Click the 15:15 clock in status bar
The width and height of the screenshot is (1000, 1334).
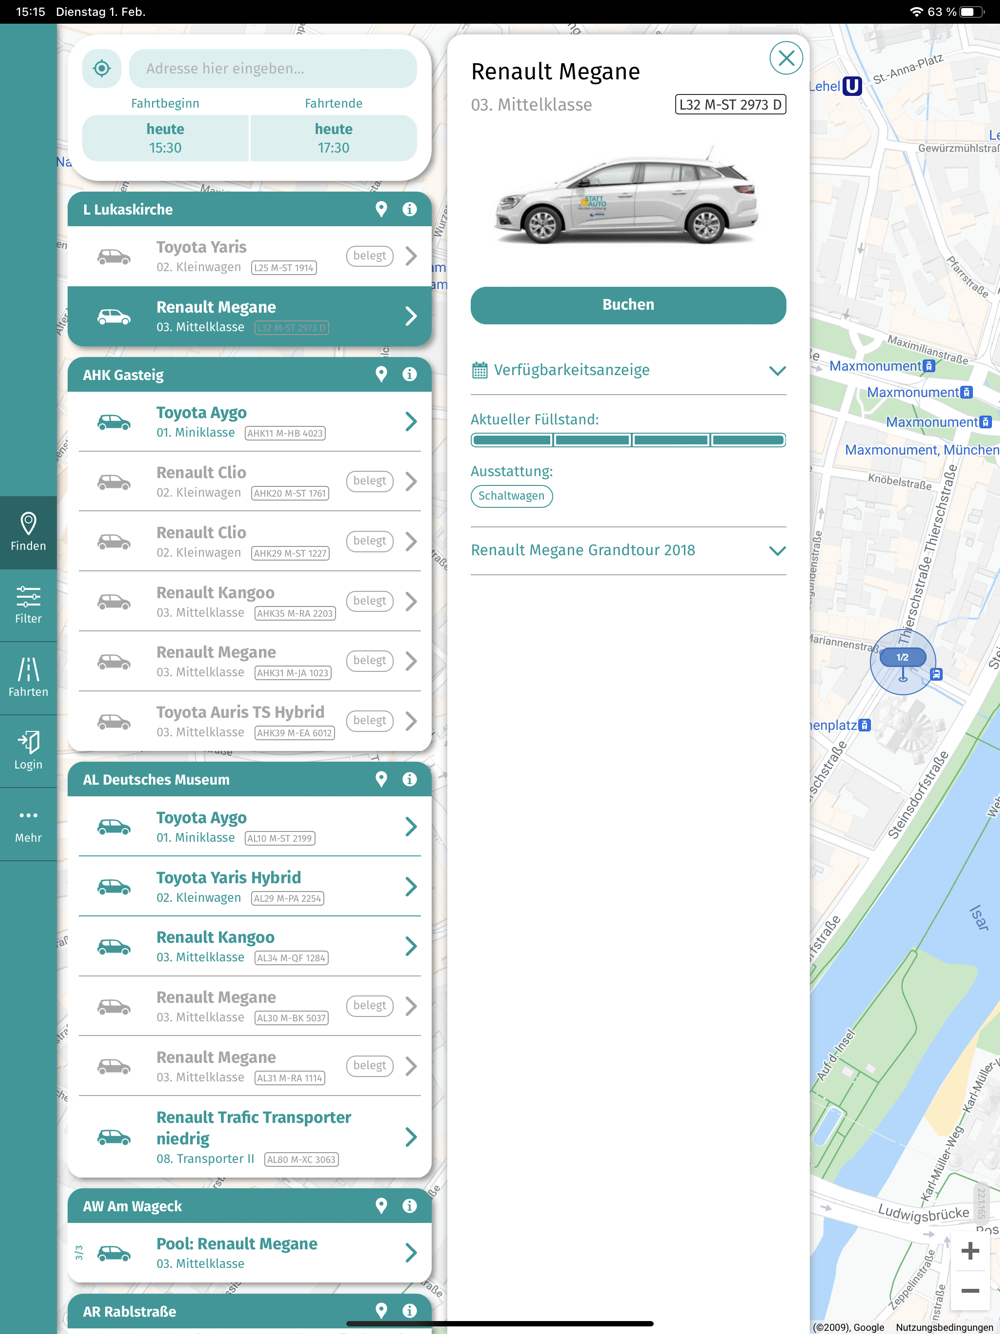pyautogui.click(x=30, y=12)
